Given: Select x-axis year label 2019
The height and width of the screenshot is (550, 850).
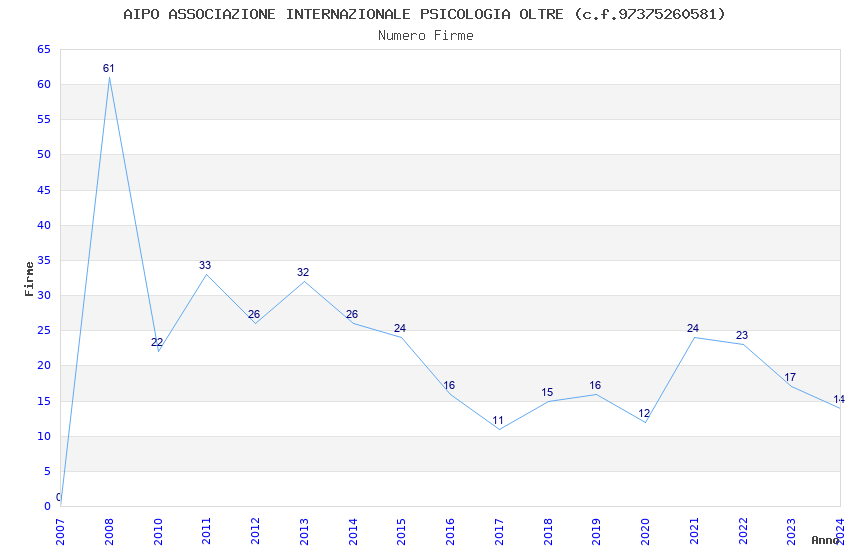Looking at the screenshot, I should 597,532.
